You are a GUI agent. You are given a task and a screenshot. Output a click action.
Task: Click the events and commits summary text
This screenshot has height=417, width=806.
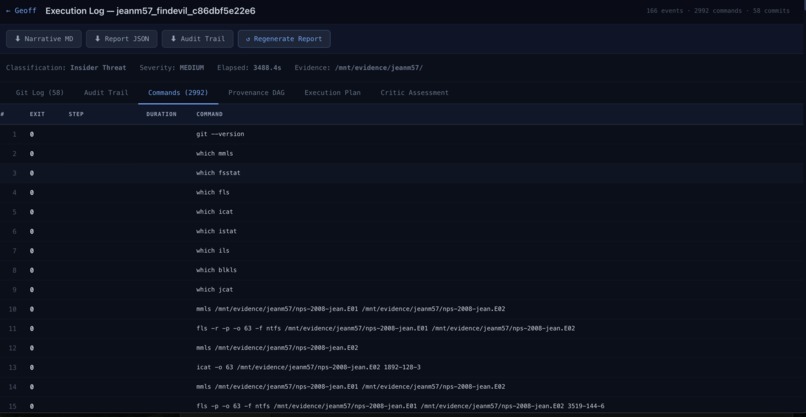718,11
